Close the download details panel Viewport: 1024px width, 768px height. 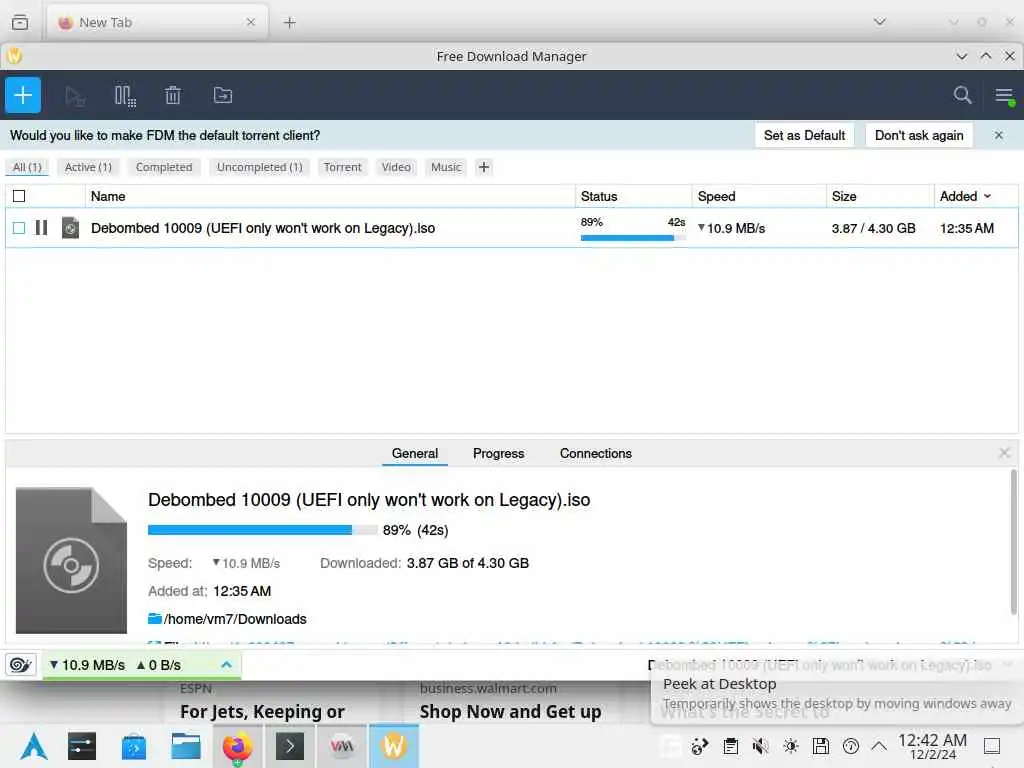(1004, 453)
